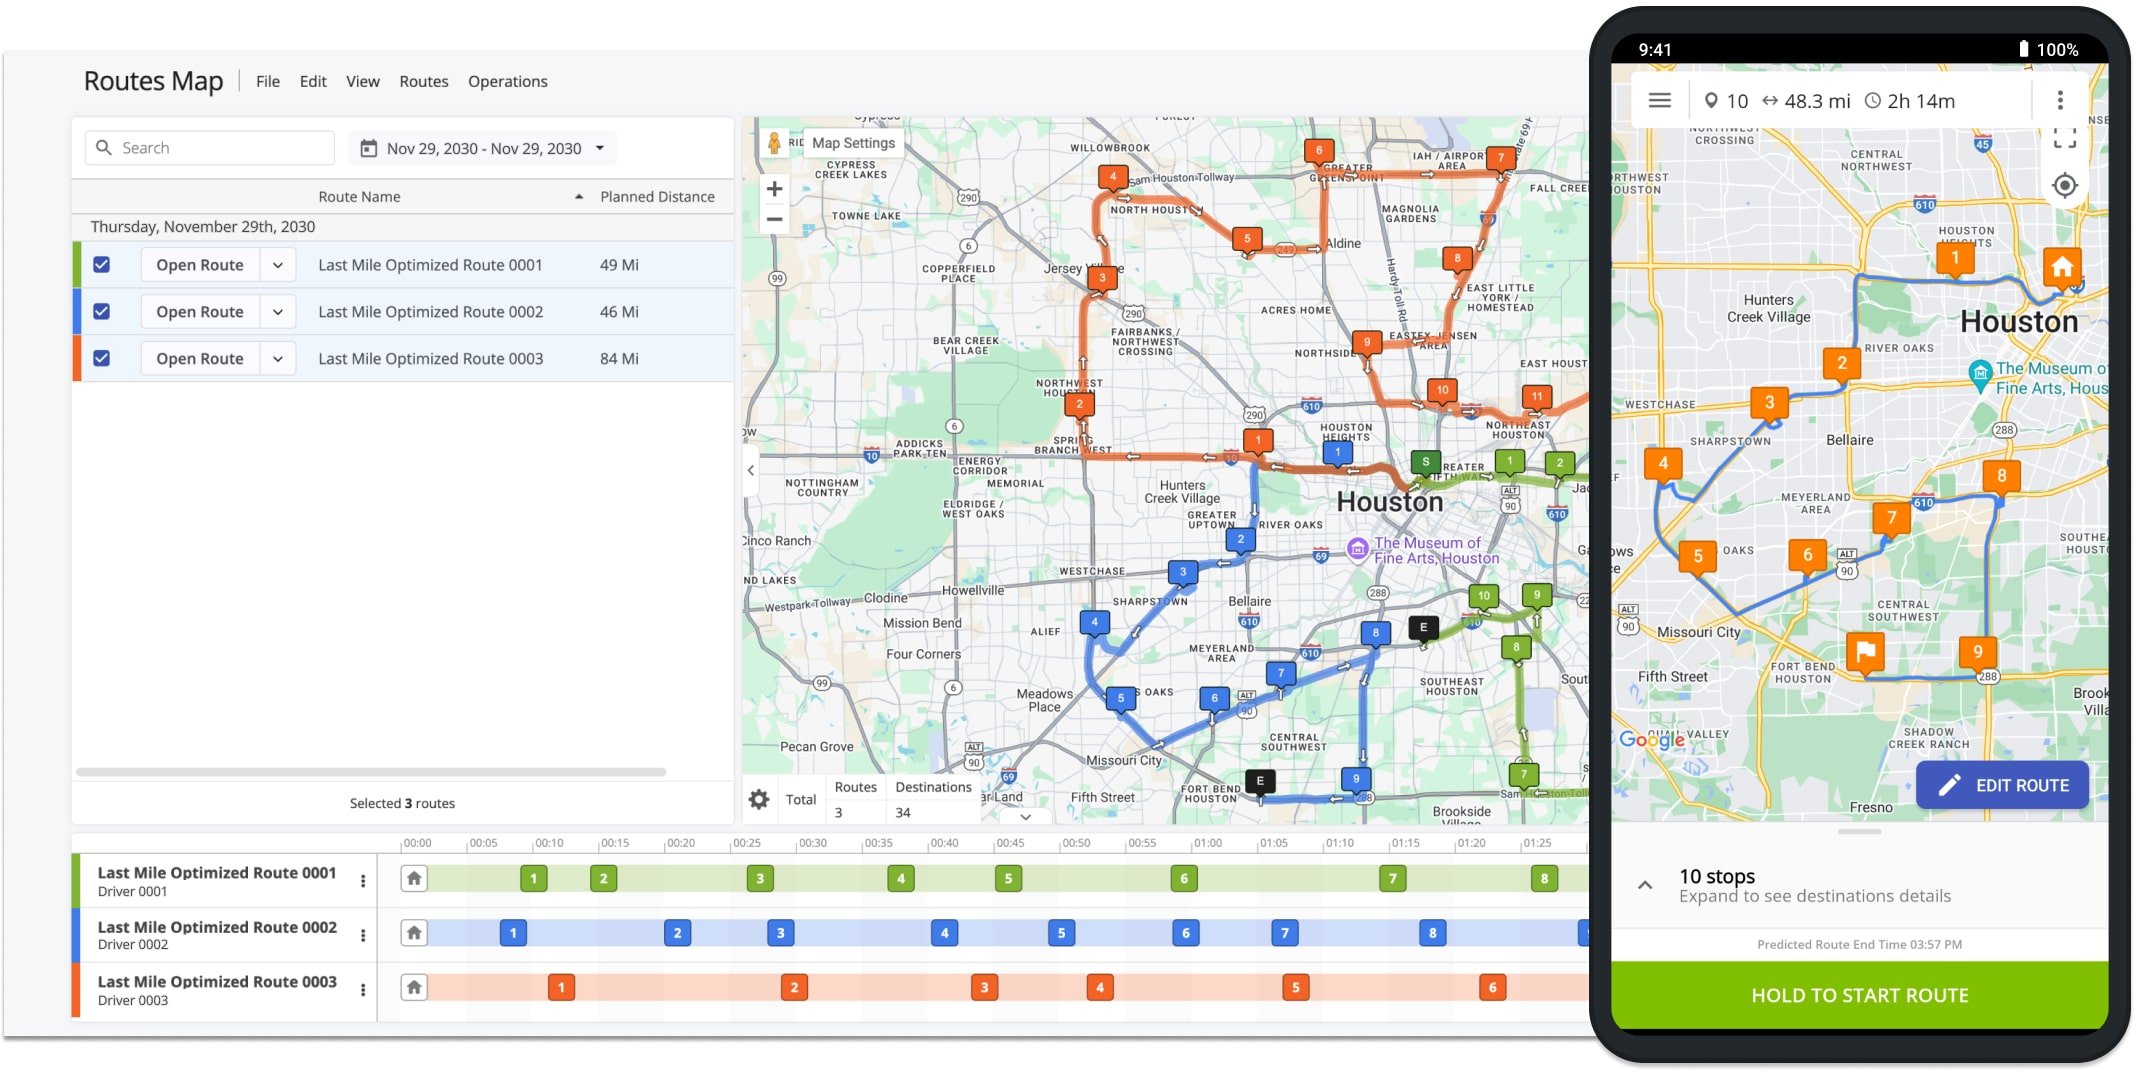The height and width of the screenshot is (1076, 2138).
Task: Click 'Selected 3 routes' status text
Action: pyautogui.click(x=402, y=803)
